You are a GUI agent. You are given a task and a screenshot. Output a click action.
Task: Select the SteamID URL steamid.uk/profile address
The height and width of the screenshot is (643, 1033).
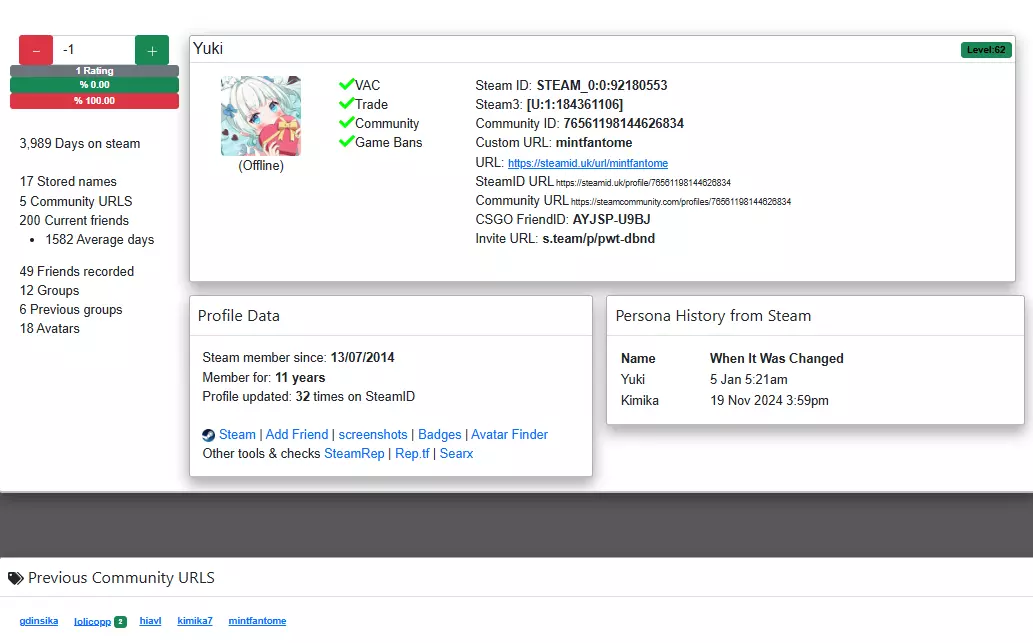643,183
